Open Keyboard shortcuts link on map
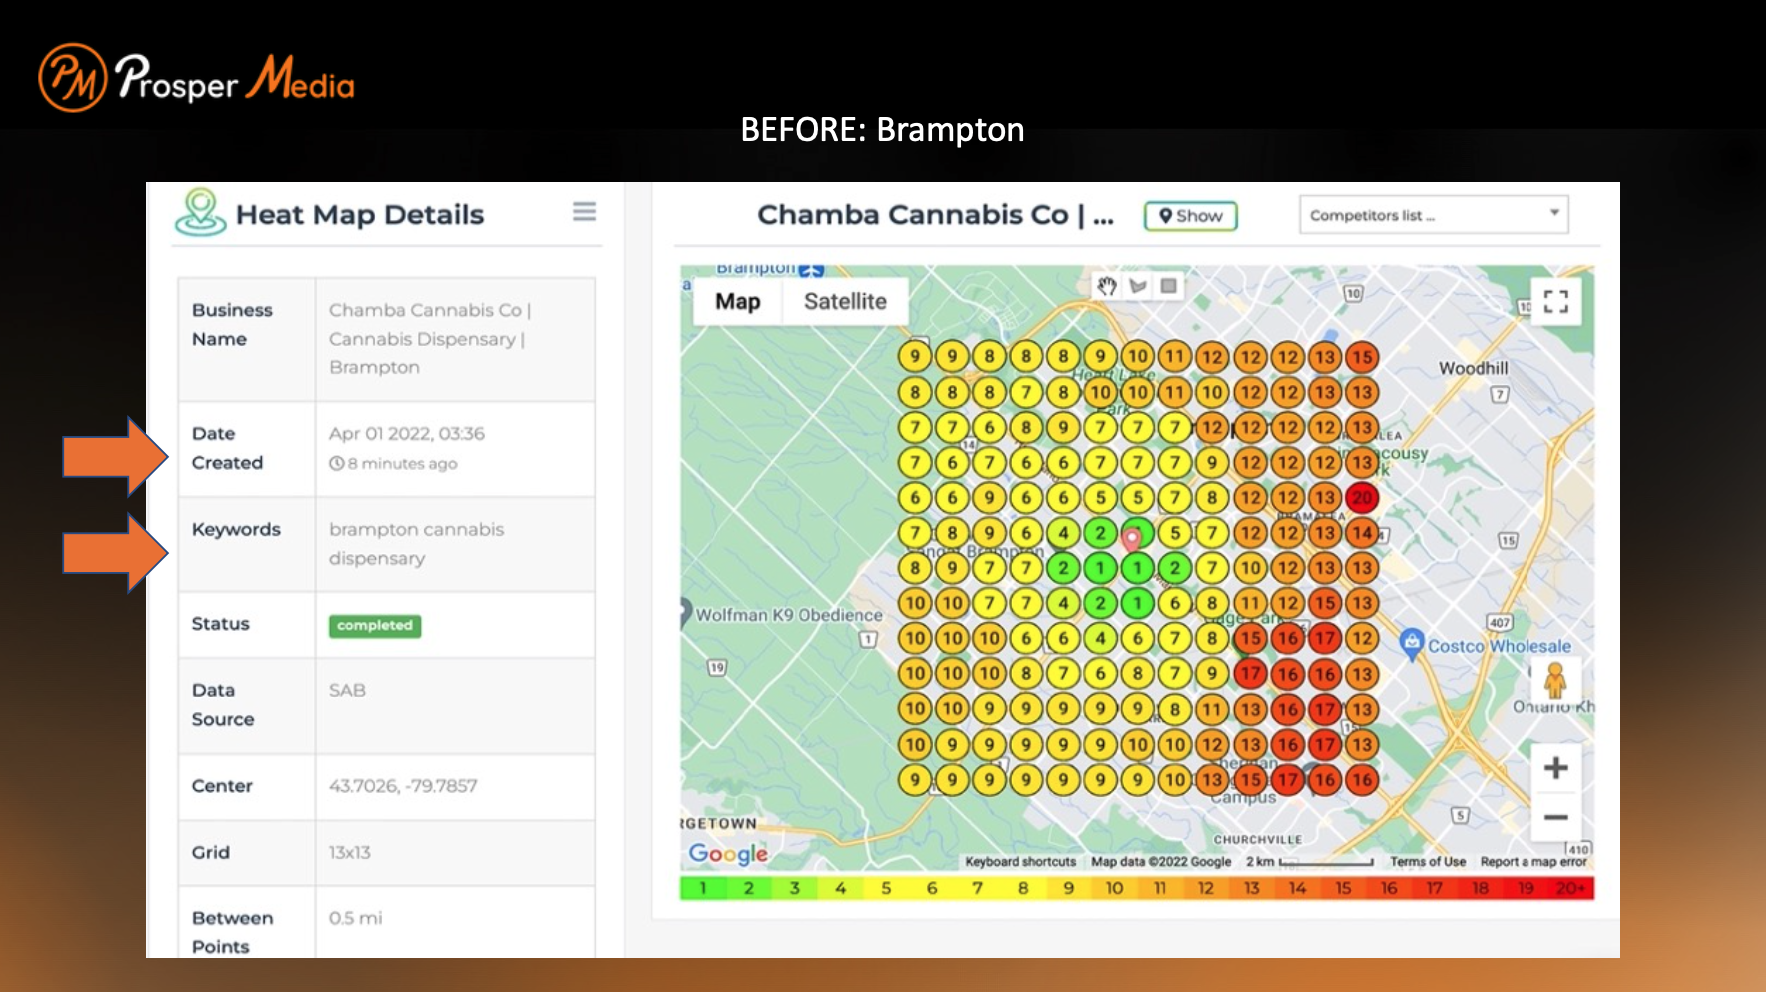Viewport: 1766px width, 992px height. [x=1020, y=862]
